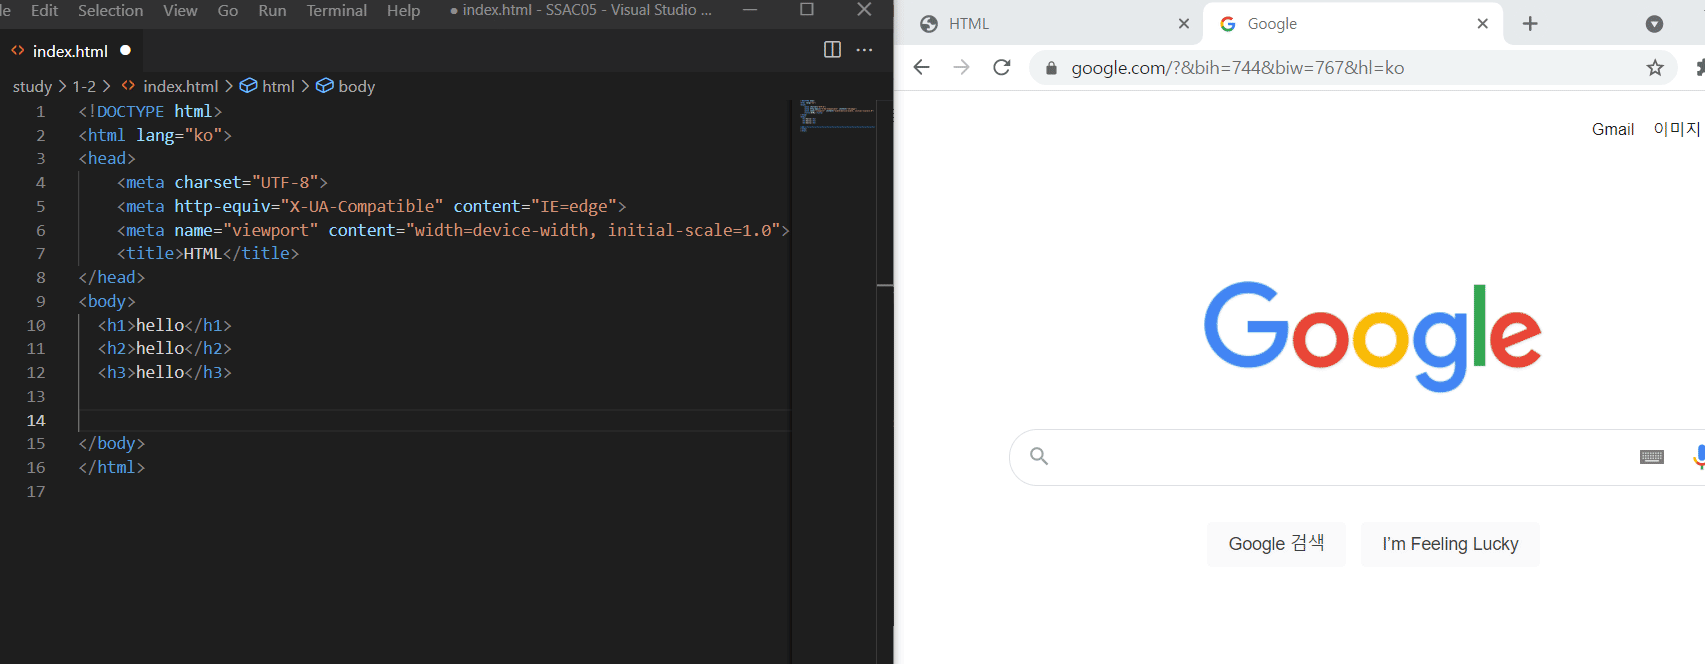
Task: Click line number 14 in gutter
Action: [36, 420]
